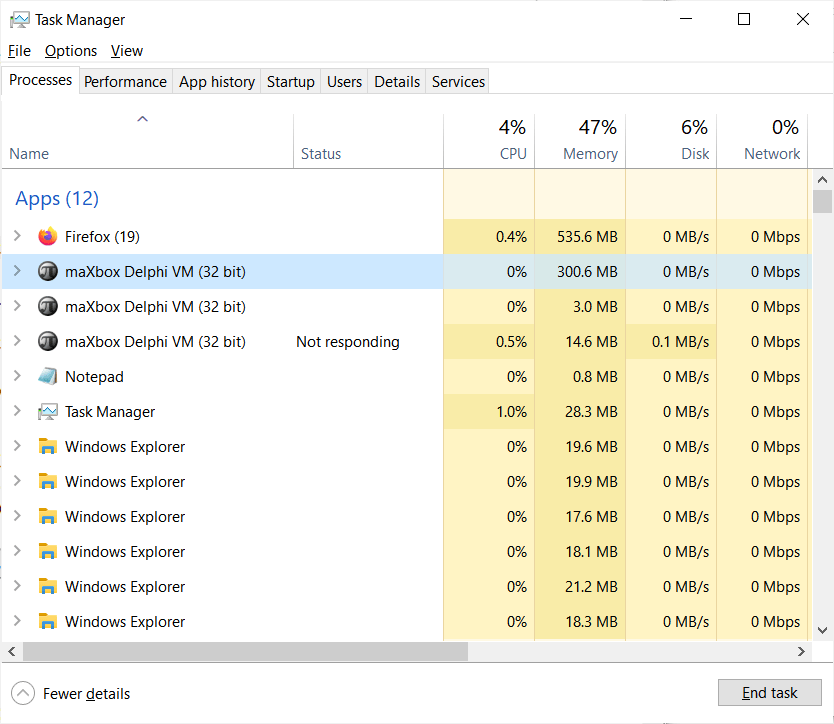834x724 pixels.
Task: Open the Startup tab
Action: click(x=290, y=82)
